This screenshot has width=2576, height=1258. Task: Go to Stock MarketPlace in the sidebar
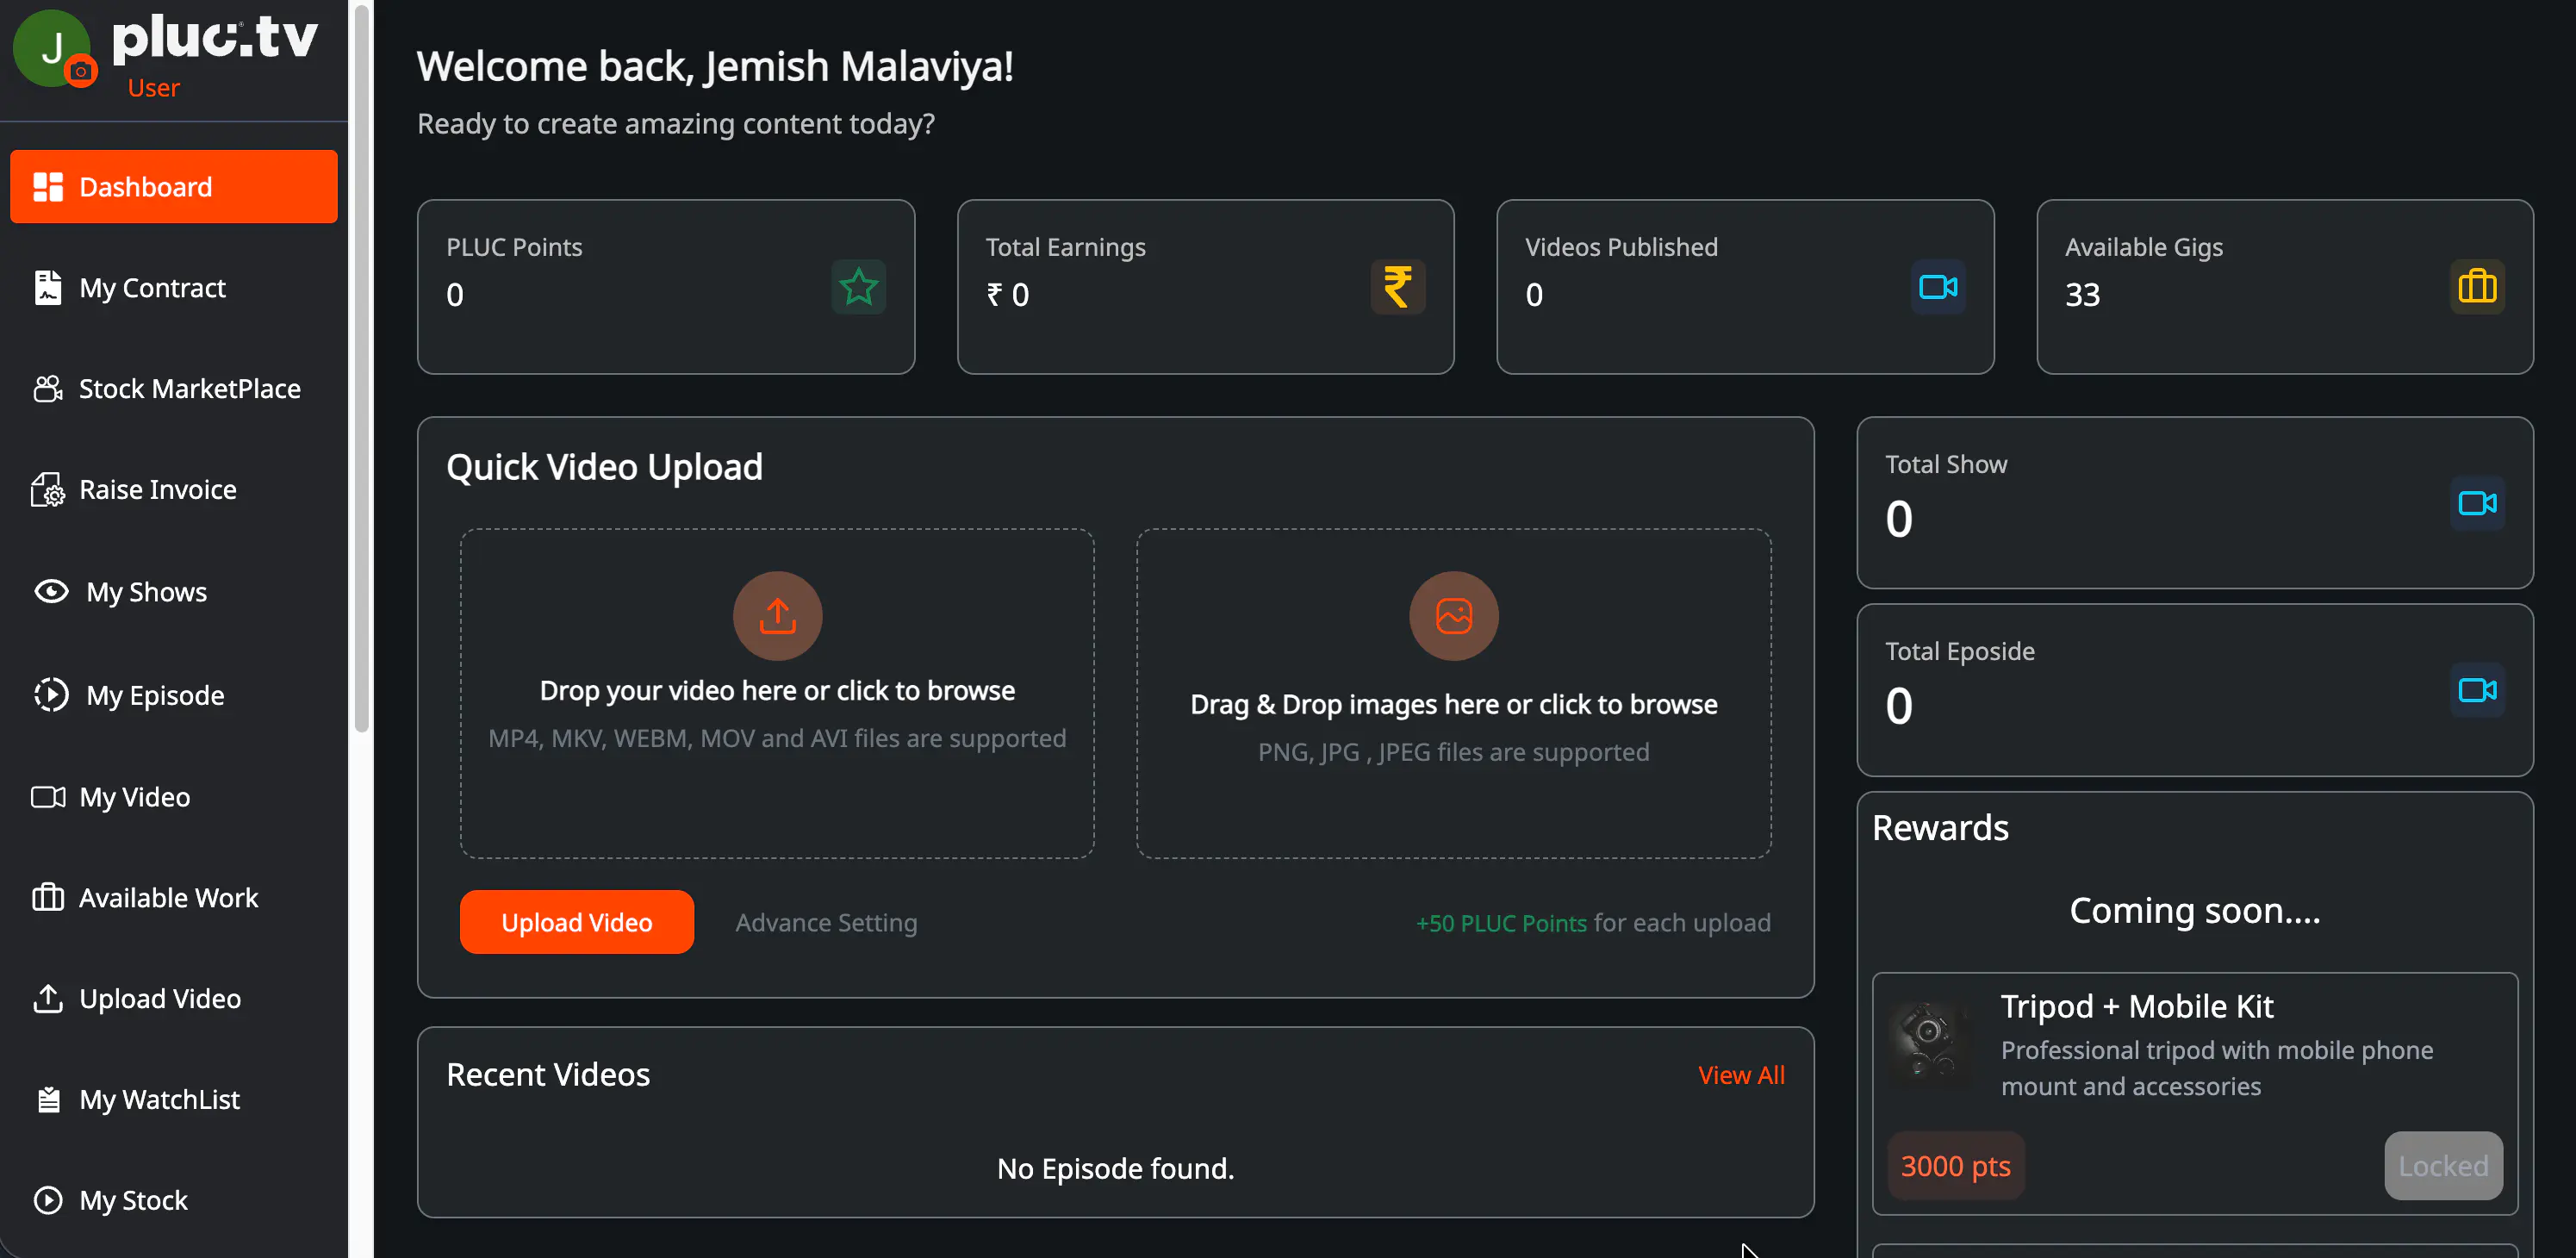point(189,389)
